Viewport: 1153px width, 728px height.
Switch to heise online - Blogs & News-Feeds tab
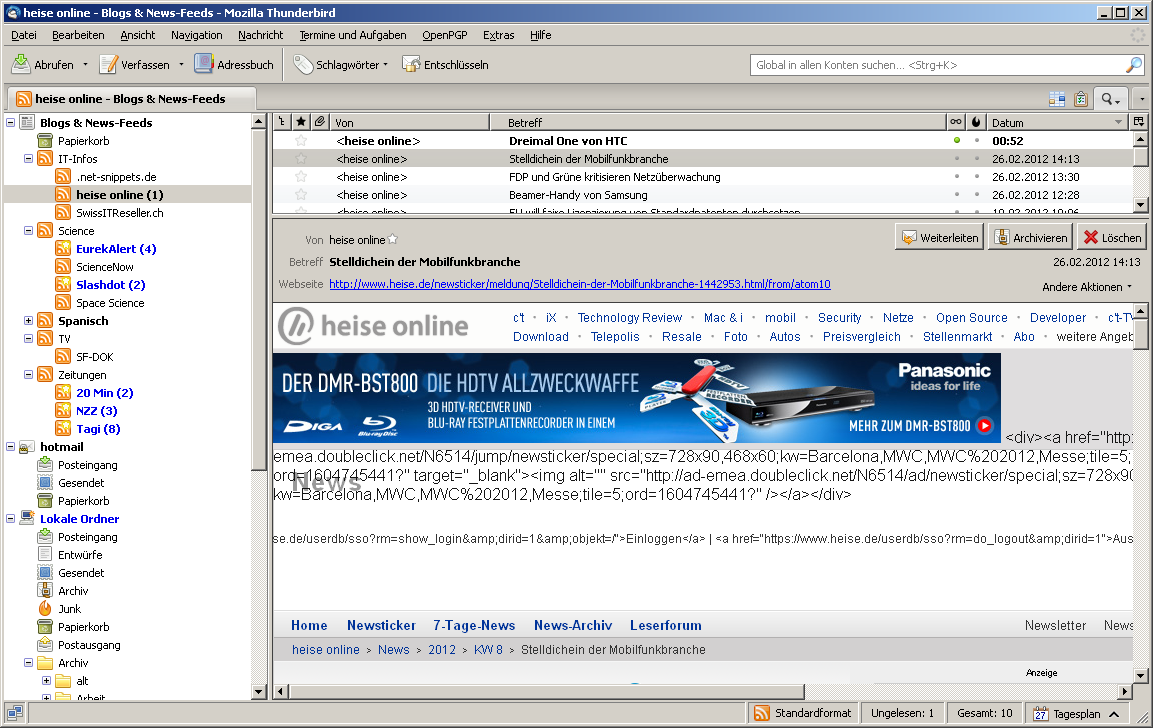click(x=131, y=99)
